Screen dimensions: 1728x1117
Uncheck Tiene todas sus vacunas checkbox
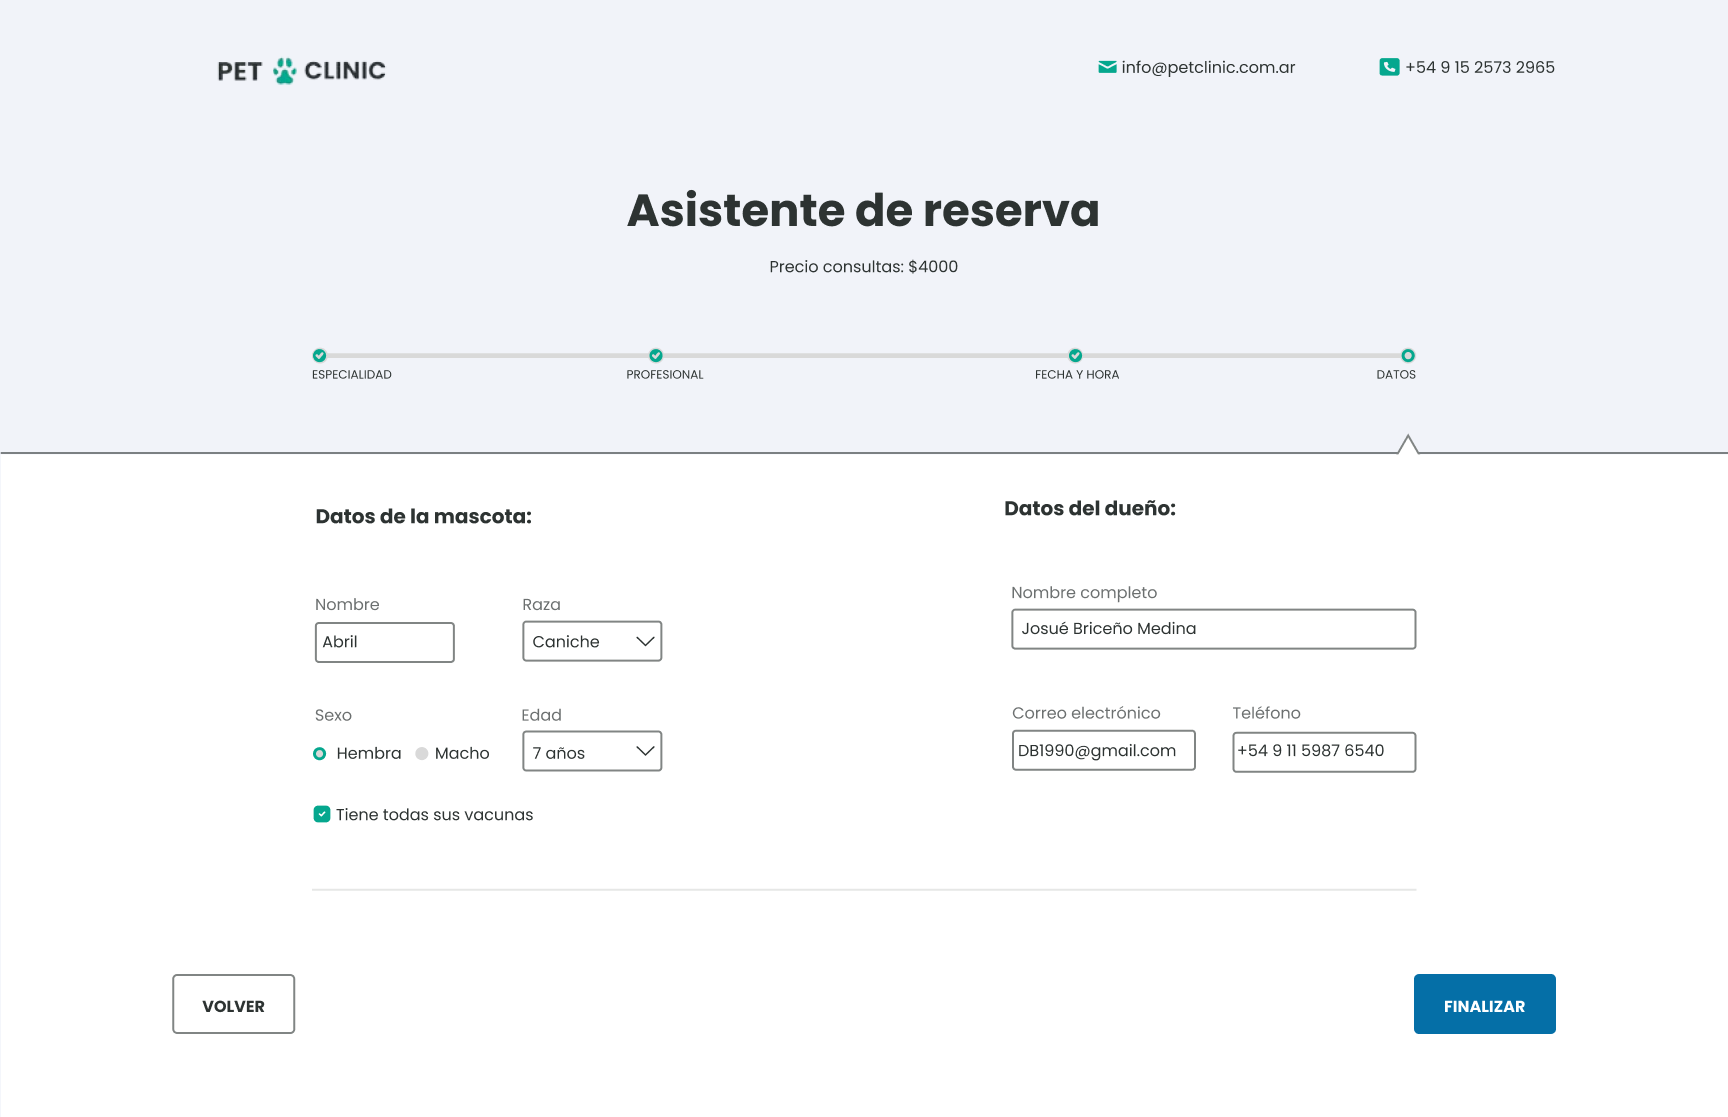click(322, 814)
